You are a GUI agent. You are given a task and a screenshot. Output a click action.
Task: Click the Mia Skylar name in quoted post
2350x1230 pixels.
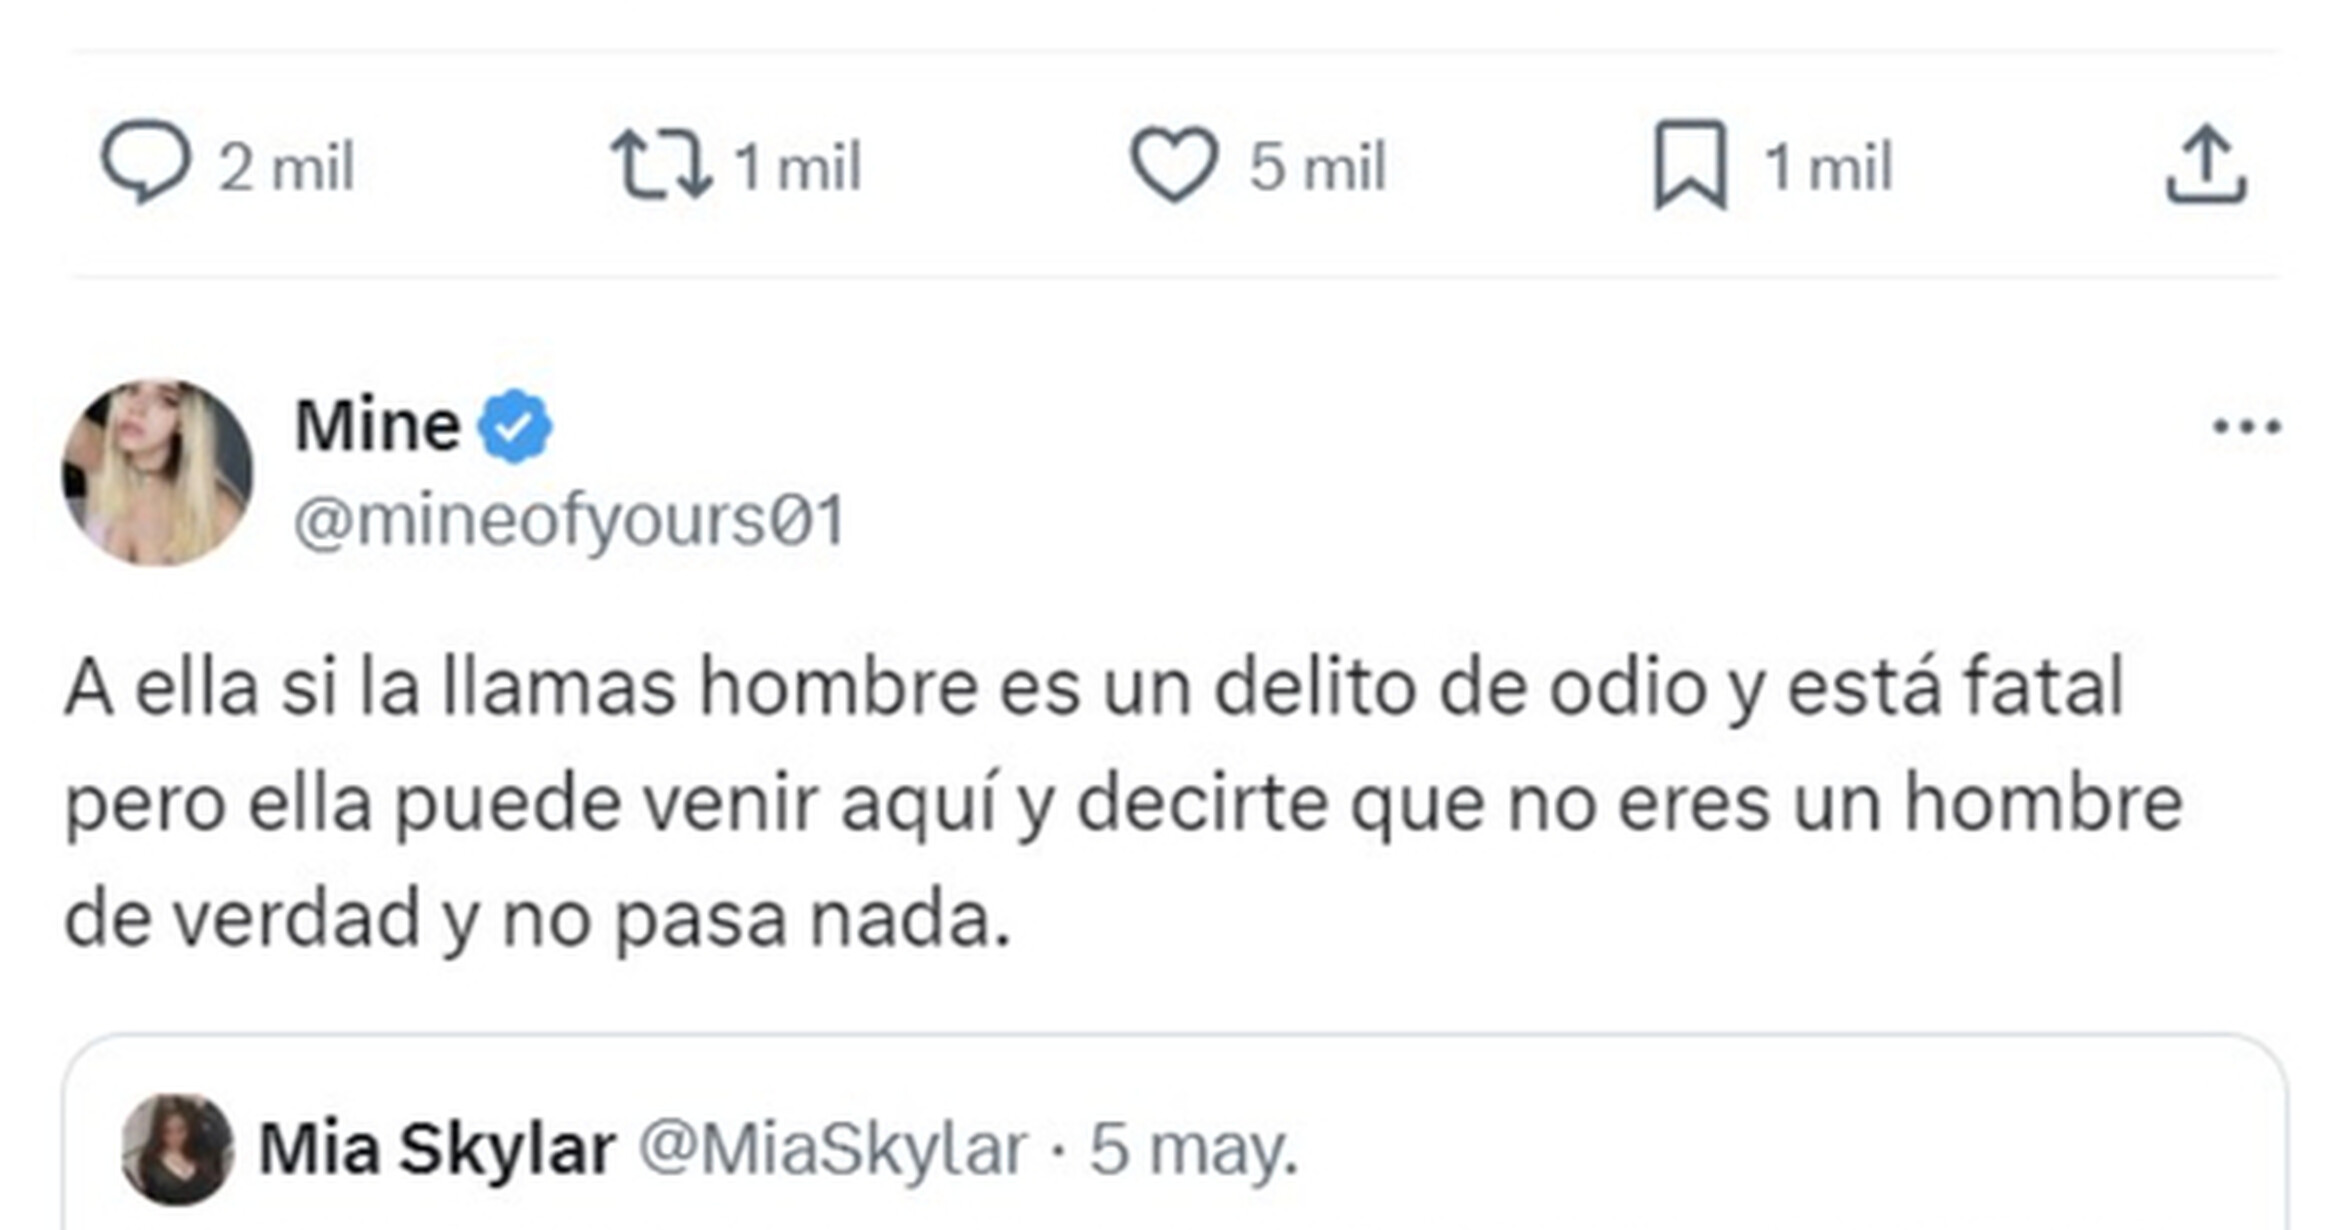(437, 1149)
